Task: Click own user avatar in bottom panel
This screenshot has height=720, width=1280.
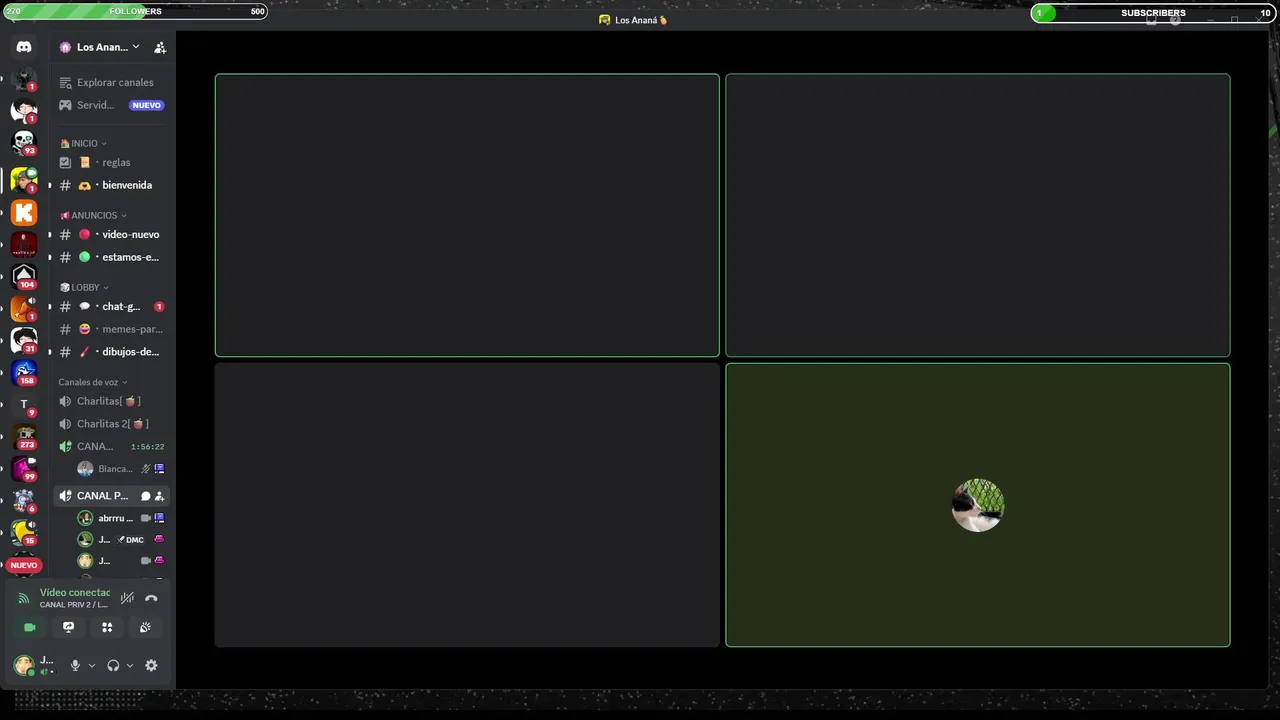Action: point(24,665)
